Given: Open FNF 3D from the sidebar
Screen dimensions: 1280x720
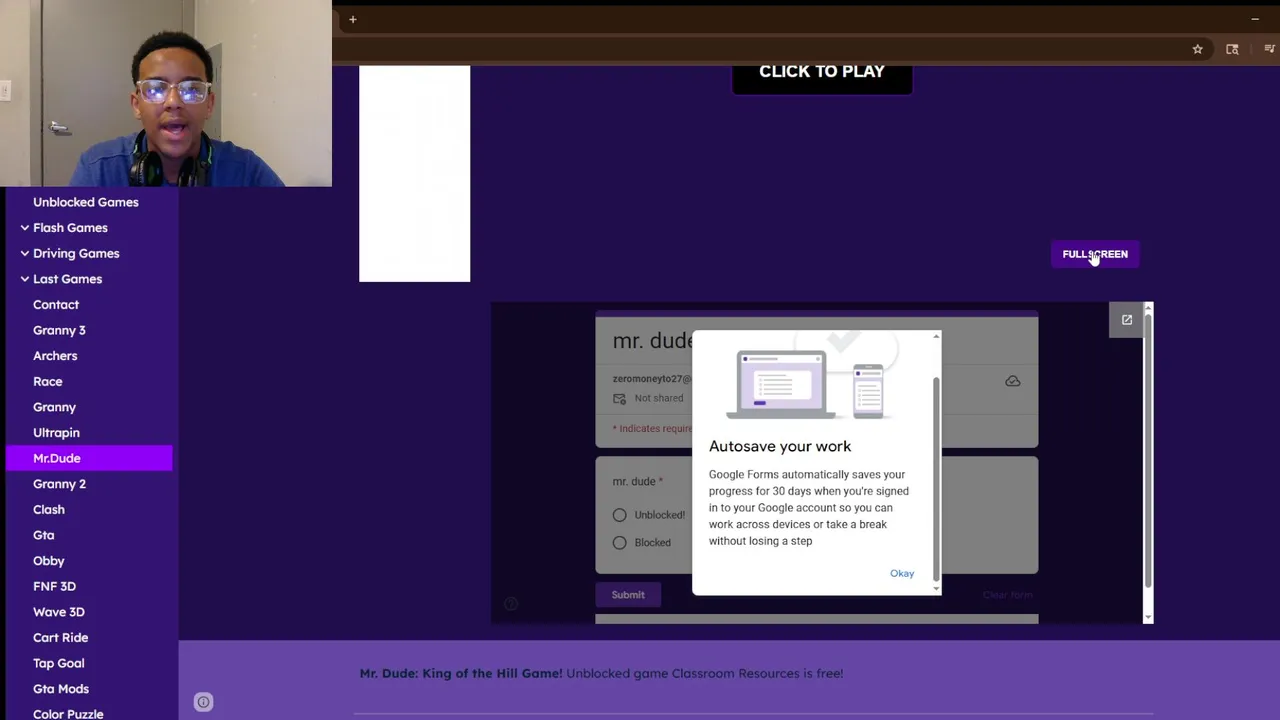Looking at the screenshot, I should point(54,586).
